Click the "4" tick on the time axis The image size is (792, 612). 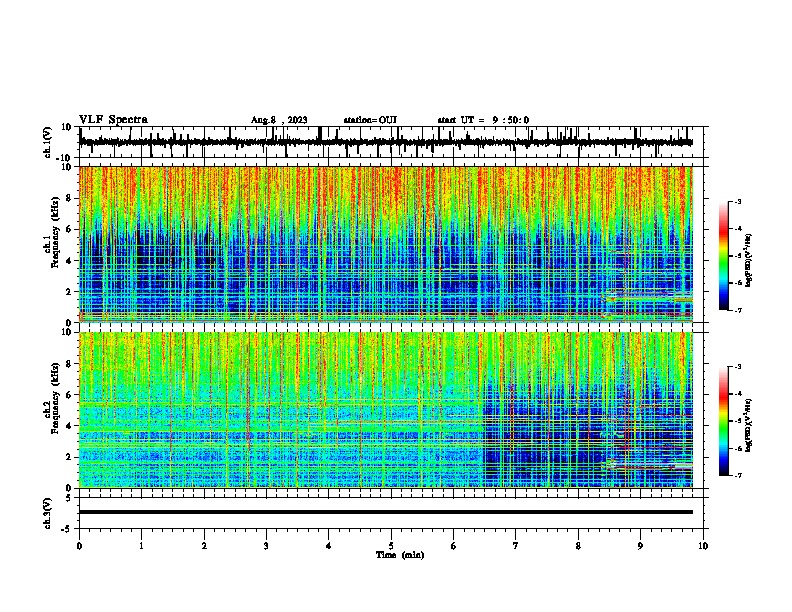[329, 546]
